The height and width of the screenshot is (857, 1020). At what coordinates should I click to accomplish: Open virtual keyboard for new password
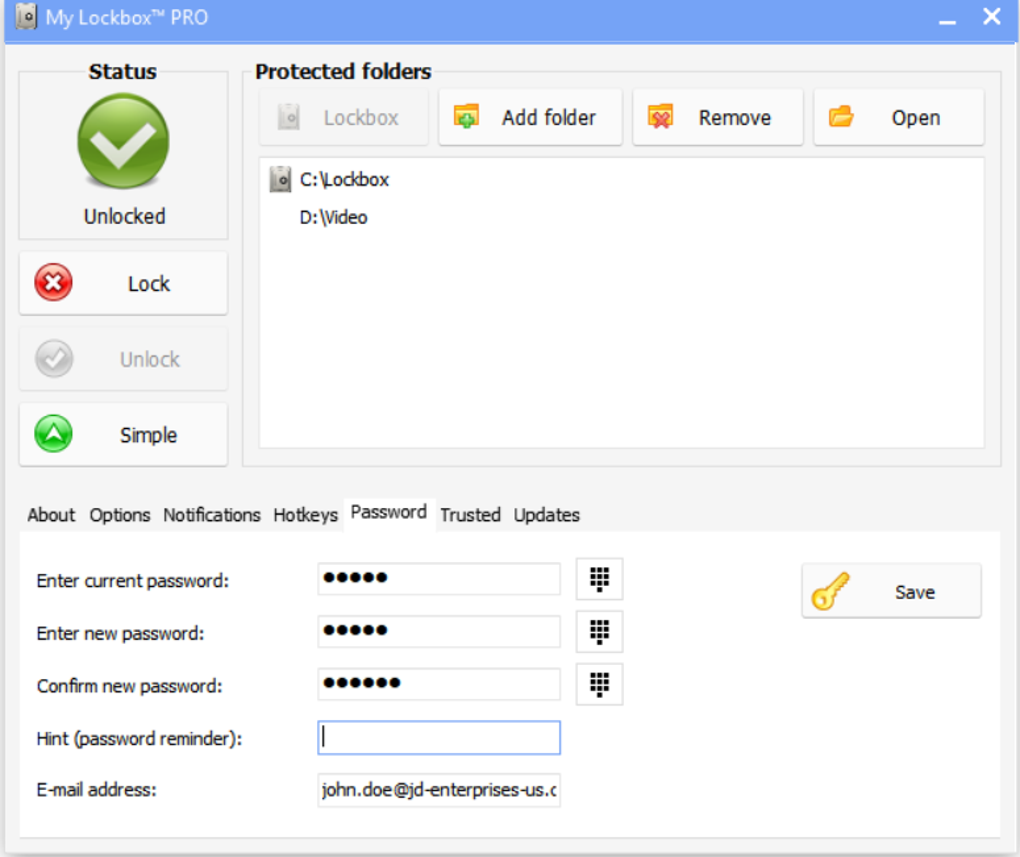pos(599,631)
